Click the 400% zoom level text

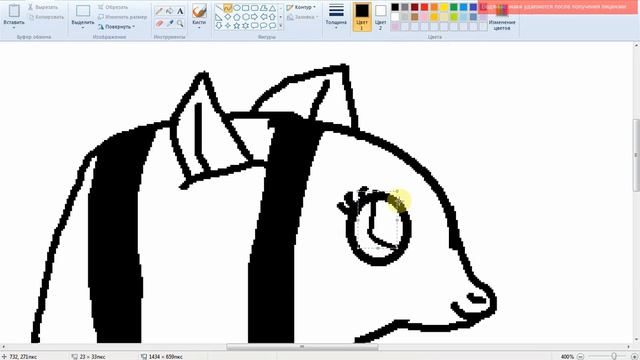click(x=567, y=357)
